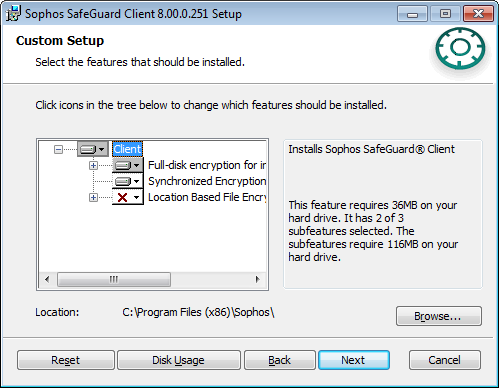This screenshot has width=499, height=388.
Task: Go to Next setup step
Action: pyautogui.click(x=354, y=360)
